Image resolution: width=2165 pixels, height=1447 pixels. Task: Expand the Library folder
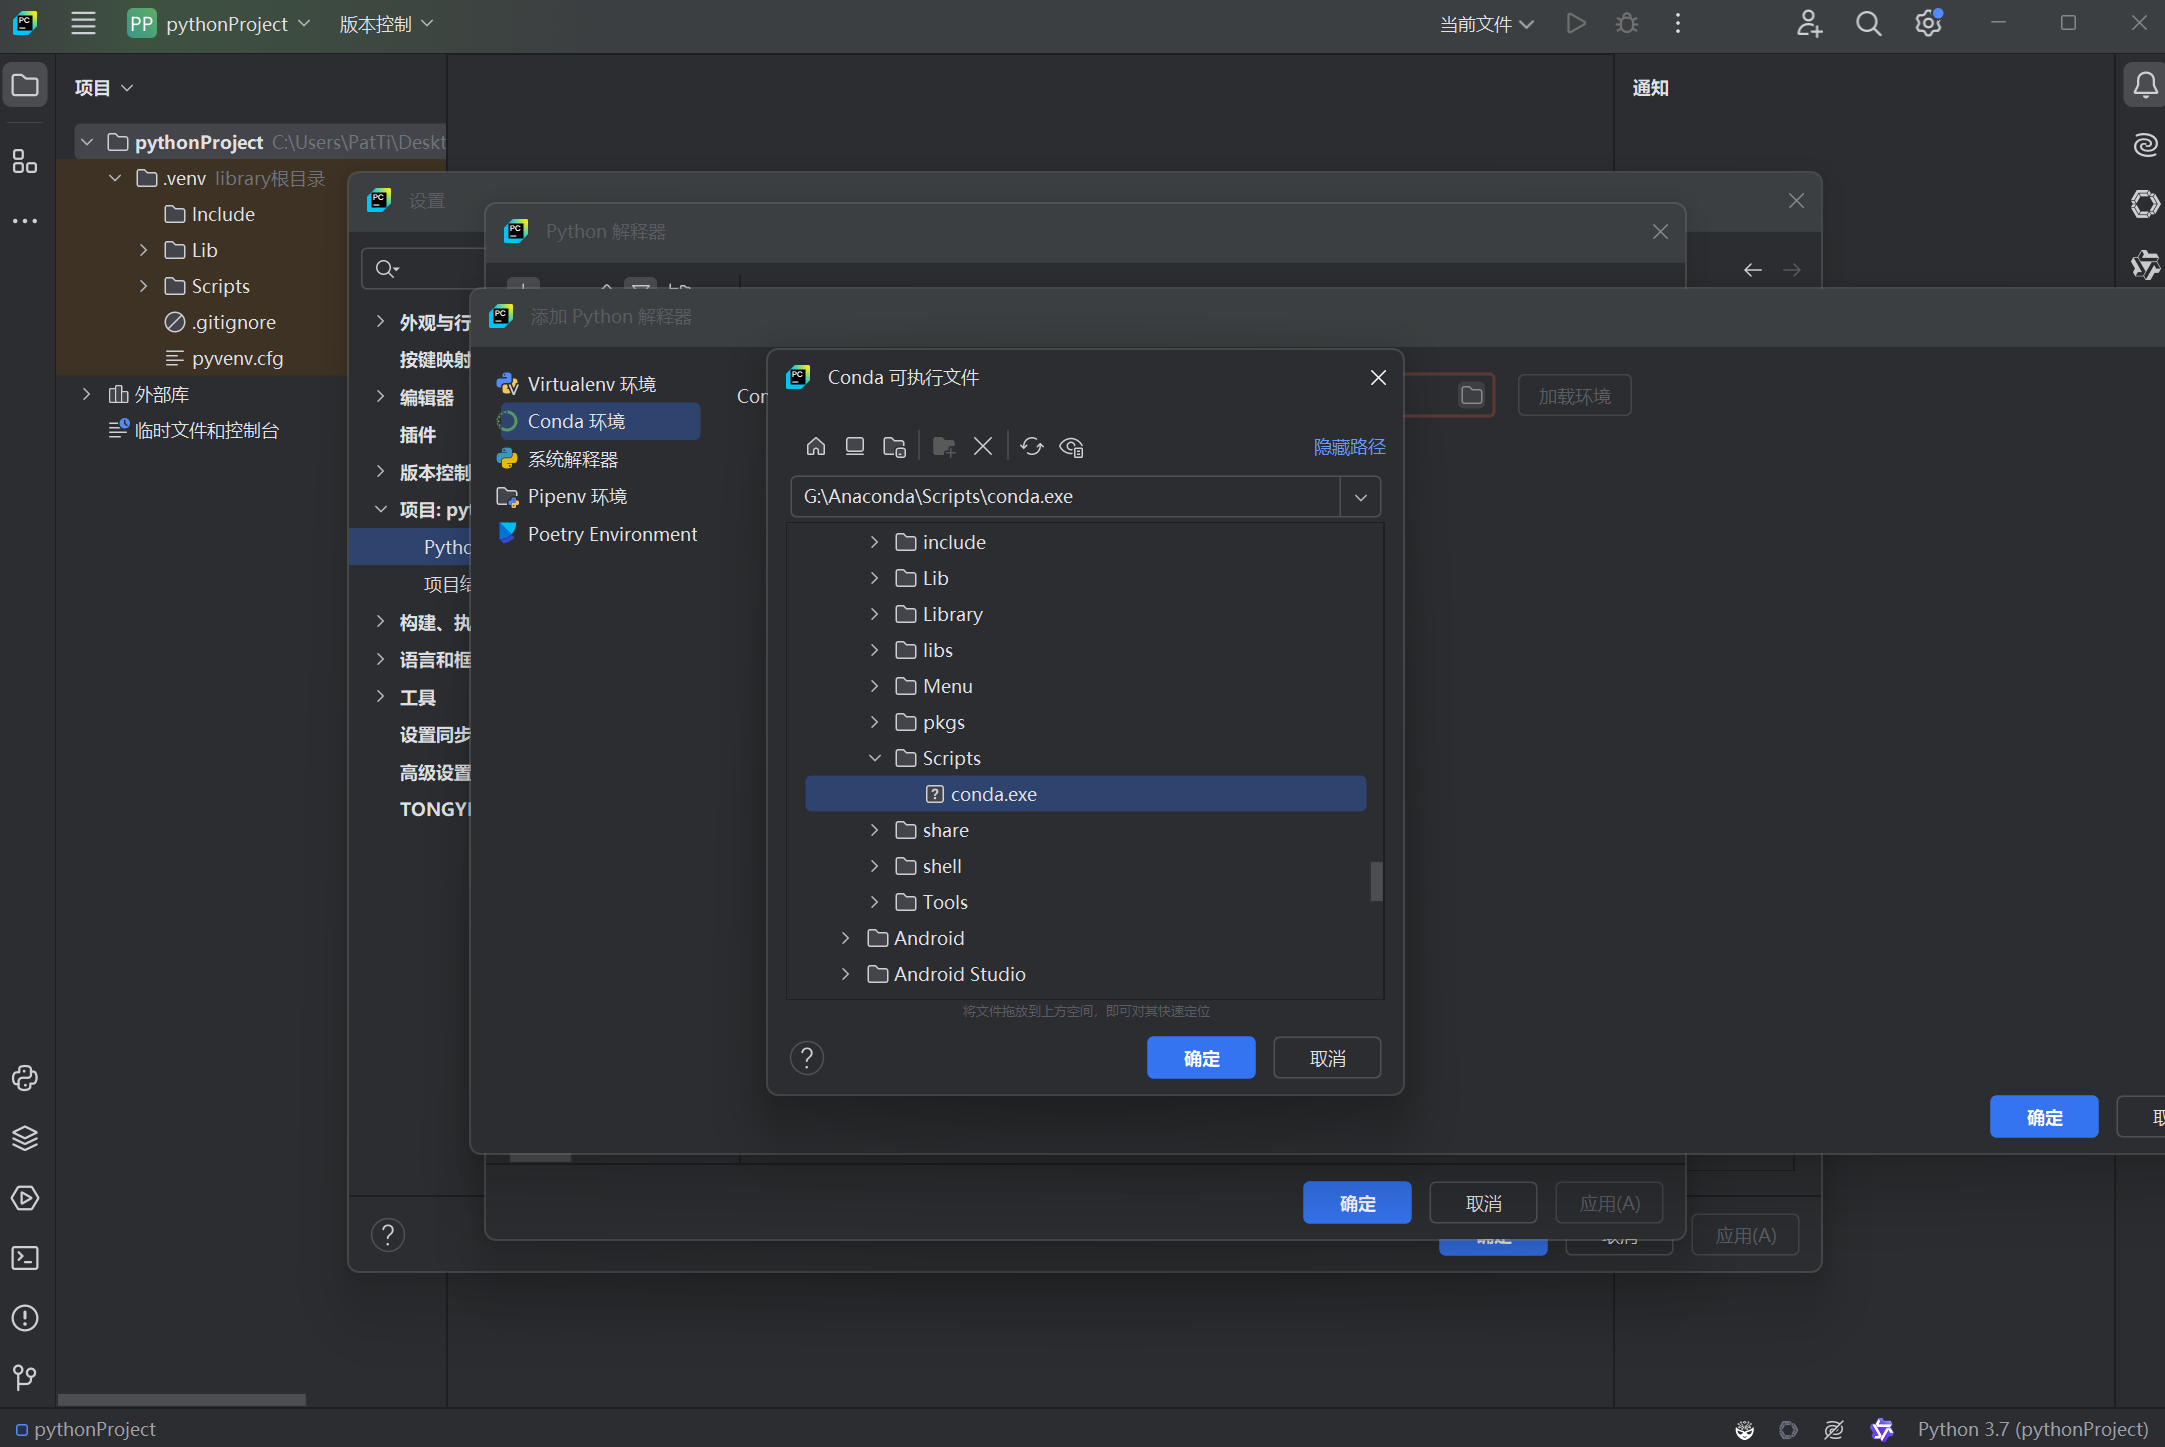(x=874, y=614)
